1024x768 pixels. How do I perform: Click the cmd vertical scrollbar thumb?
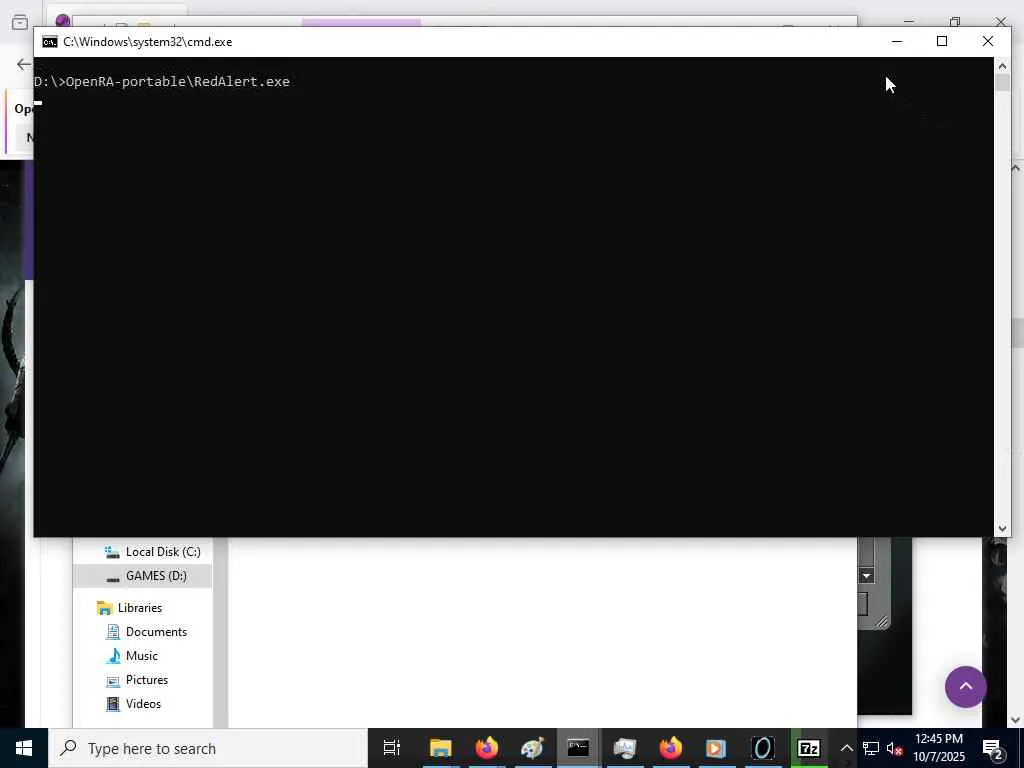tap(1002, 83)
